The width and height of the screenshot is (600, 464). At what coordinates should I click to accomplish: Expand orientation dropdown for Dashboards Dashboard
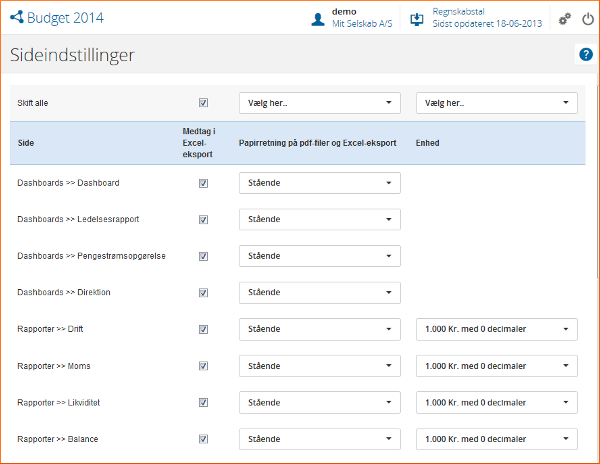click(319, 183)
